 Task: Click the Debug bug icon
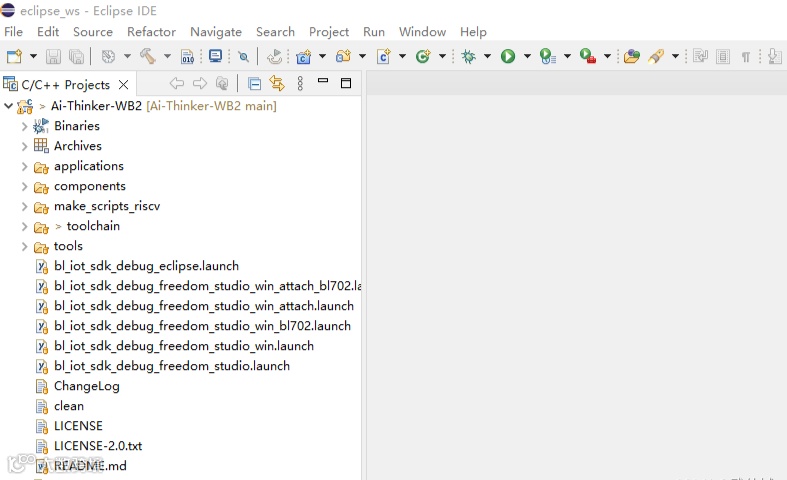tap(469, 56)
